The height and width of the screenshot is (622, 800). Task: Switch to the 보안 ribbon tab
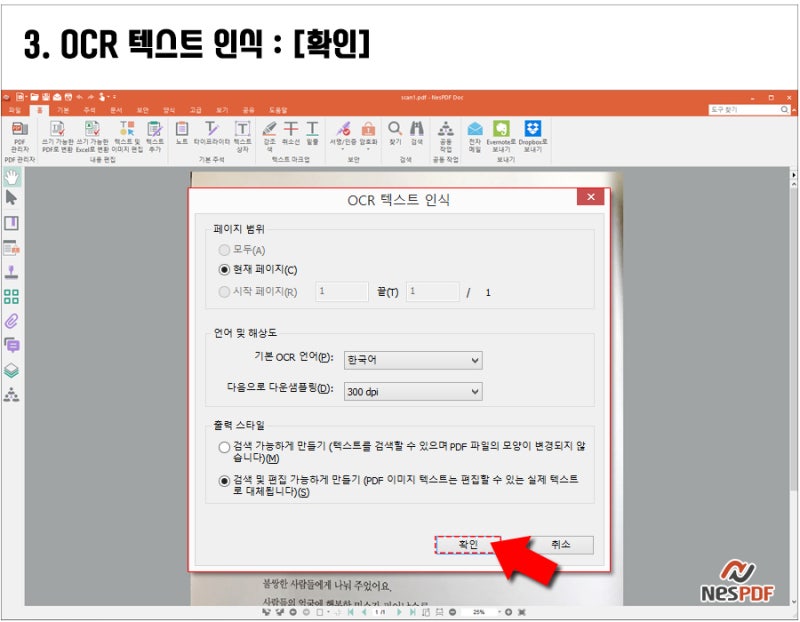pyautogui.click(x=143, y=110)
